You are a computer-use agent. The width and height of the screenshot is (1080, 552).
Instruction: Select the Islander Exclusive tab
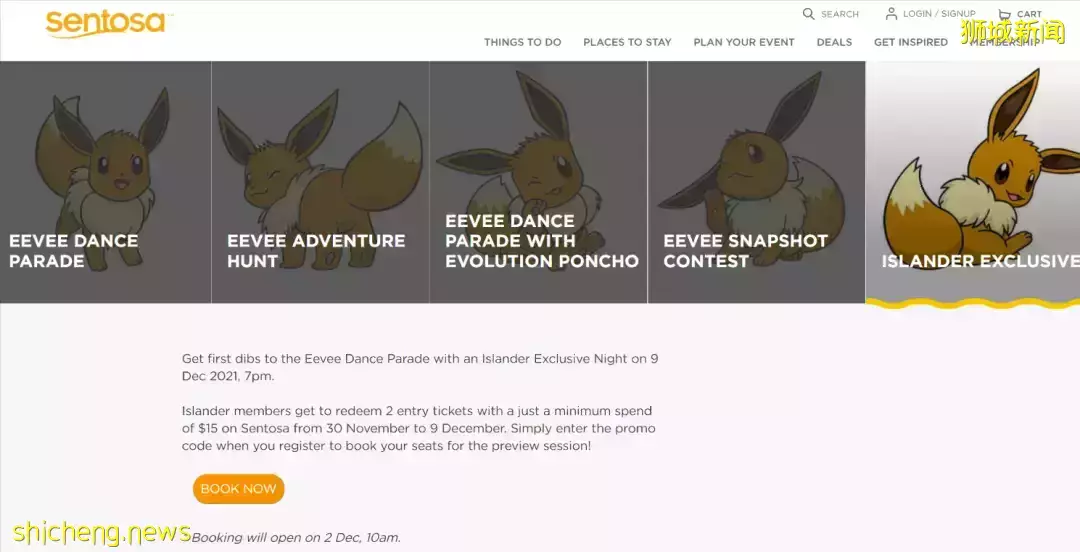coord(972,182)
